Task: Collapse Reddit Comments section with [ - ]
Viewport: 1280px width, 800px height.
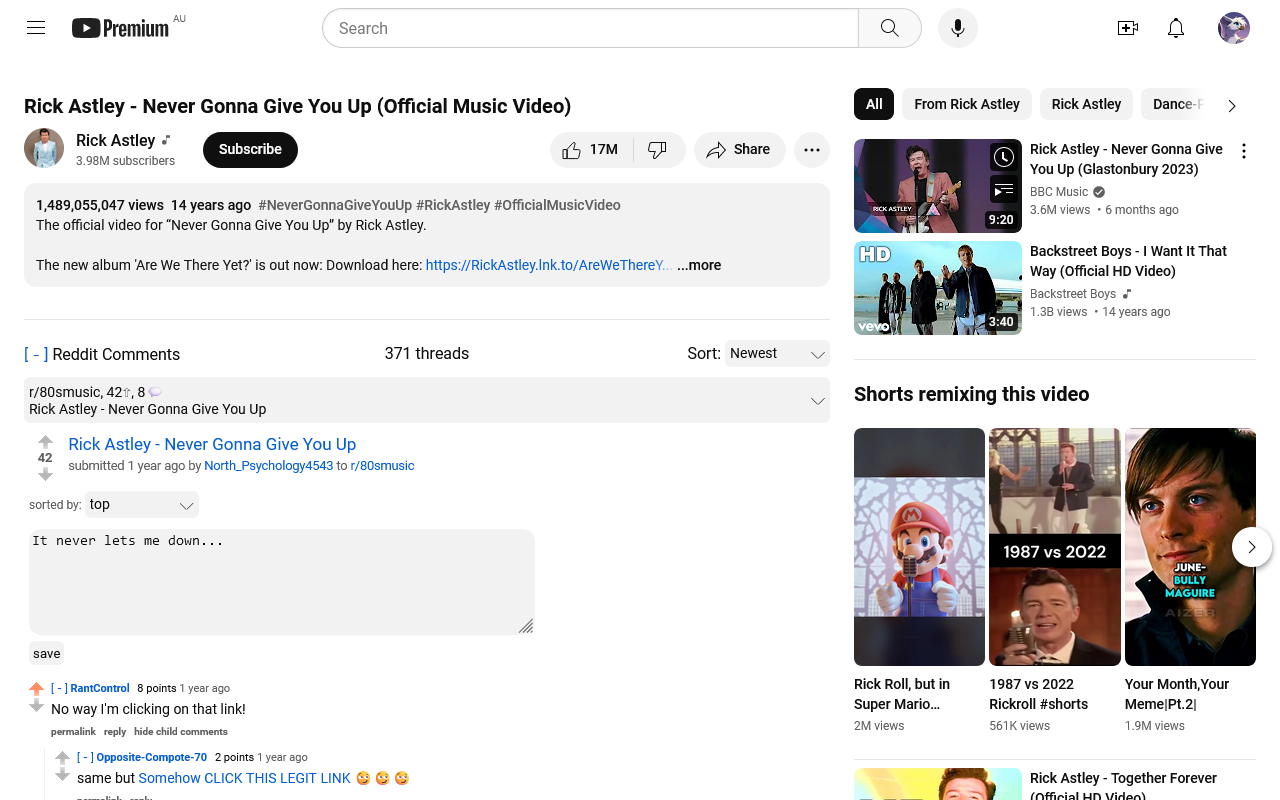Action: pos(36,354)
